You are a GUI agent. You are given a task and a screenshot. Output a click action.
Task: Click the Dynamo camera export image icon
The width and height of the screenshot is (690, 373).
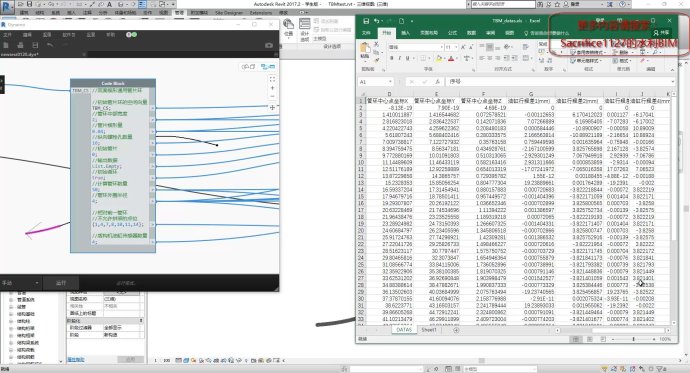tap(269, 45)
